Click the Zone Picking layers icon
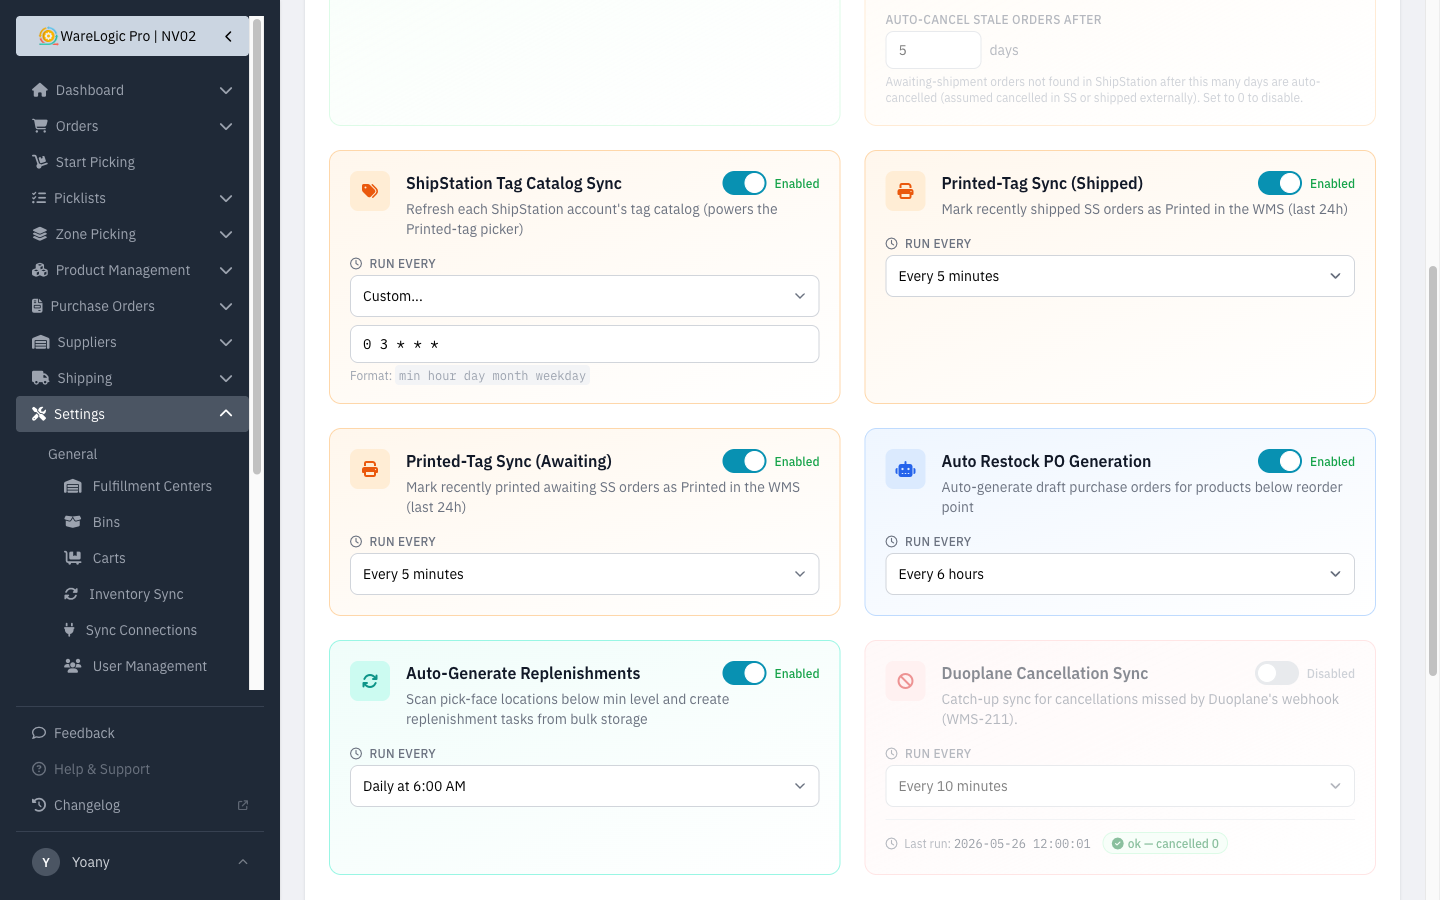Screen dimensions: 1440x900 point(40,234)
